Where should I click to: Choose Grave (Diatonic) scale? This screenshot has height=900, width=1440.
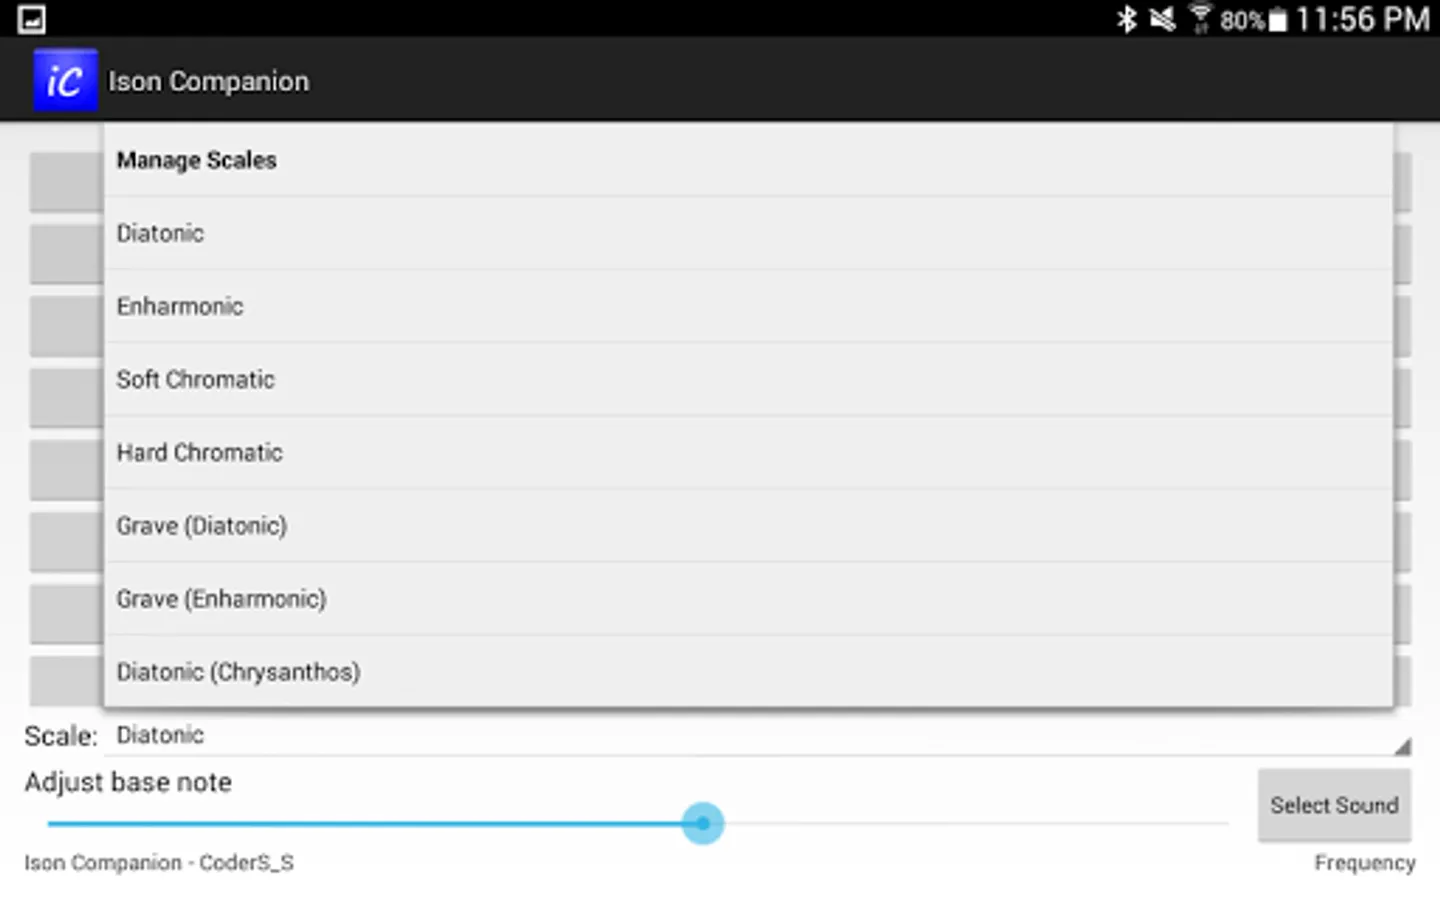[748, 525]
